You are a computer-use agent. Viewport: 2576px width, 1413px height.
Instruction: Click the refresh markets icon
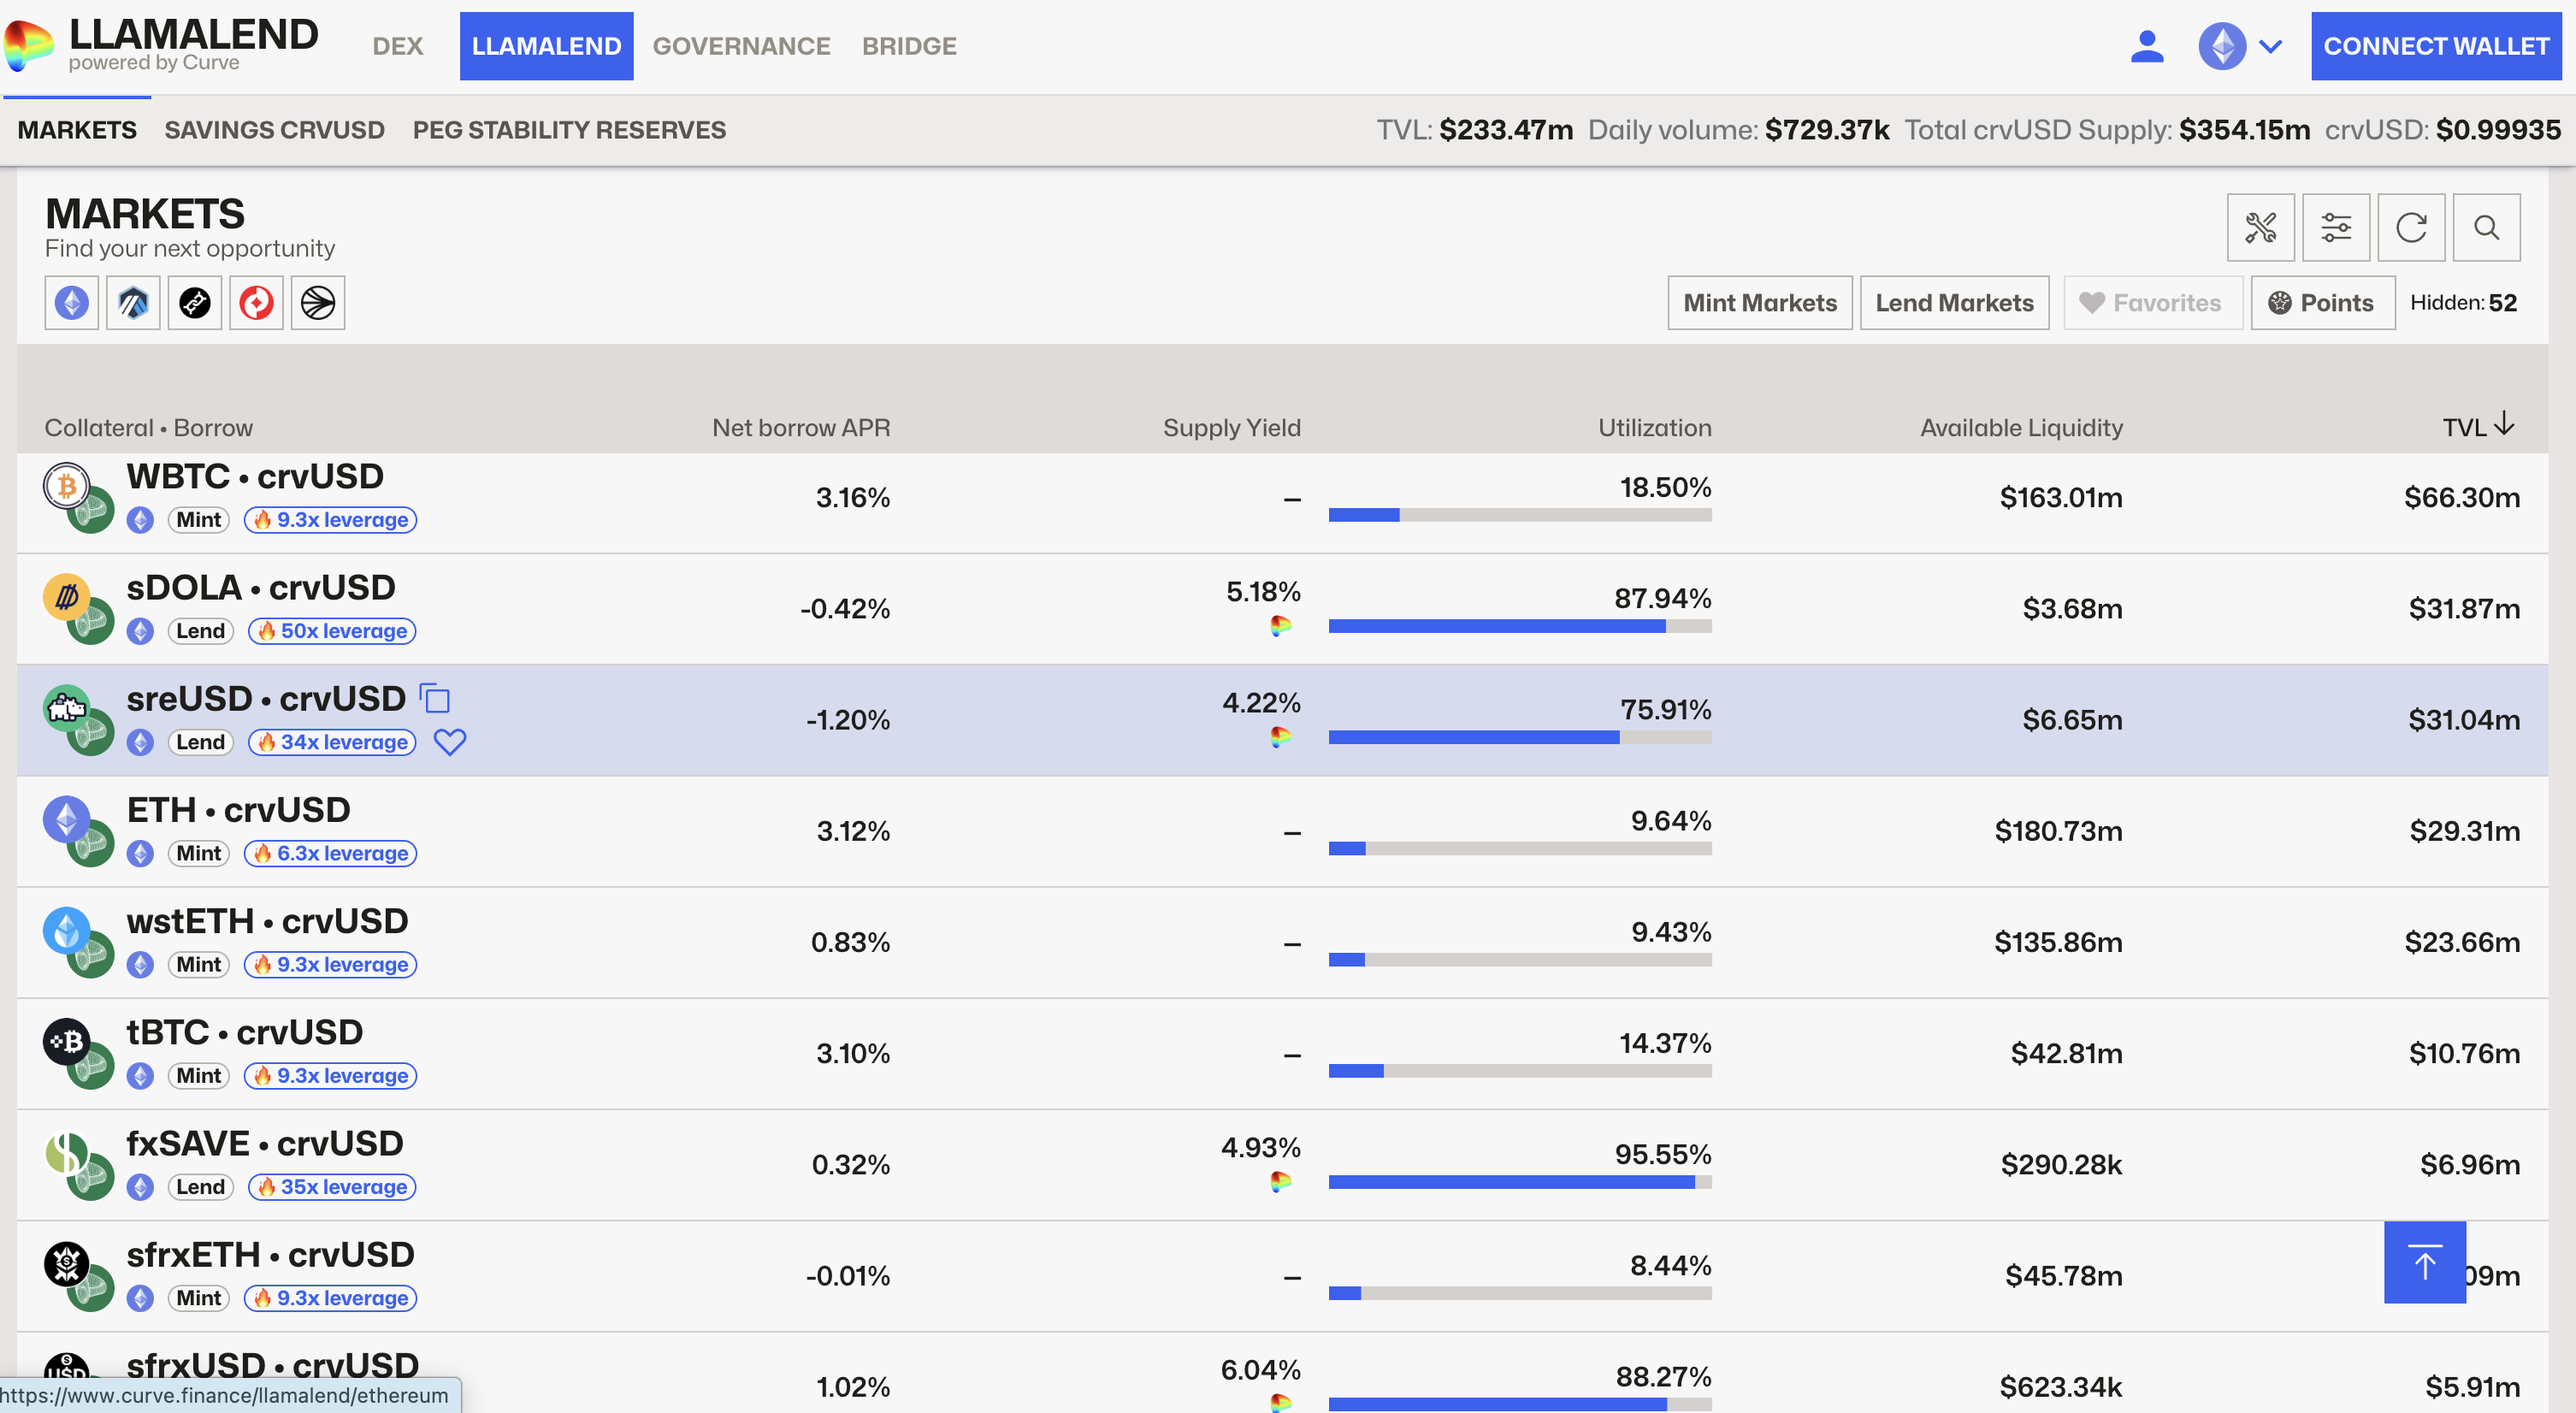click(2410, 228)
